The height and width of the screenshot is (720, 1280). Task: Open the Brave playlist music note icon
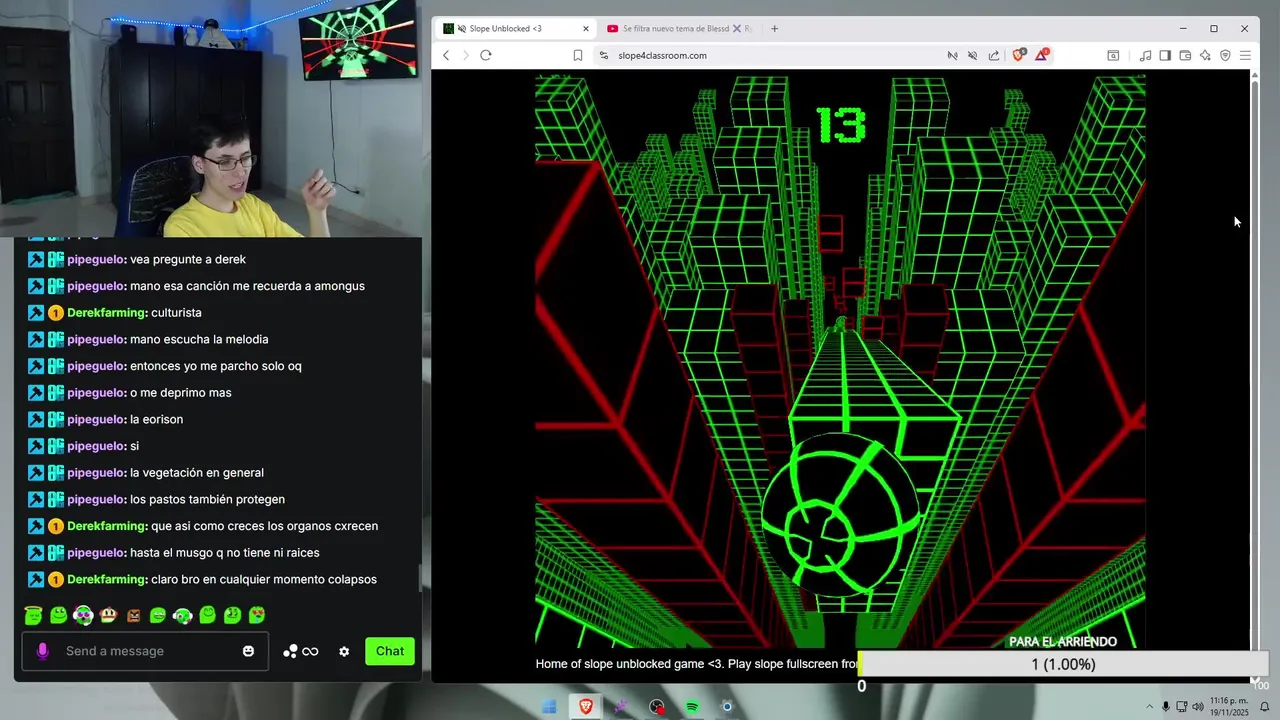pos(1145,55)
